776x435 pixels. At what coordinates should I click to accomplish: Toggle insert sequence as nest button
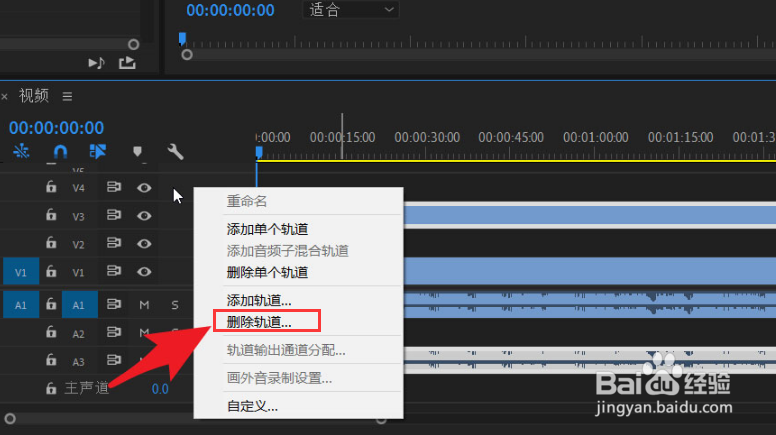21,151
